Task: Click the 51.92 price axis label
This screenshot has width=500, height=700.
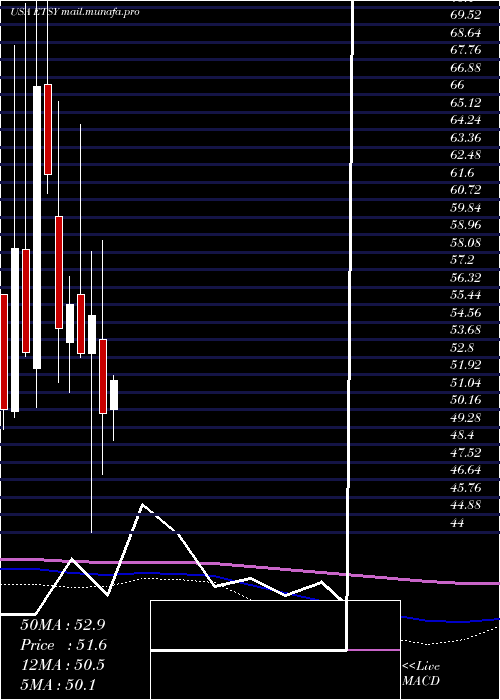Action: (466, 365)
